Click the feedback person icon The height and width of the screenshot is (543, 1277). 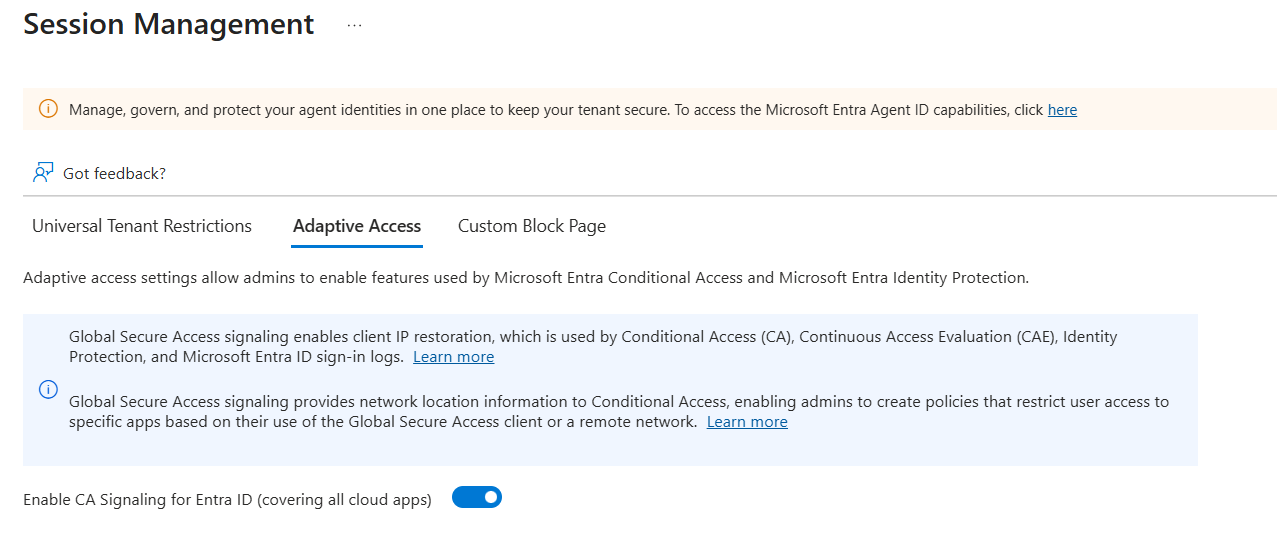coord(43,173)
